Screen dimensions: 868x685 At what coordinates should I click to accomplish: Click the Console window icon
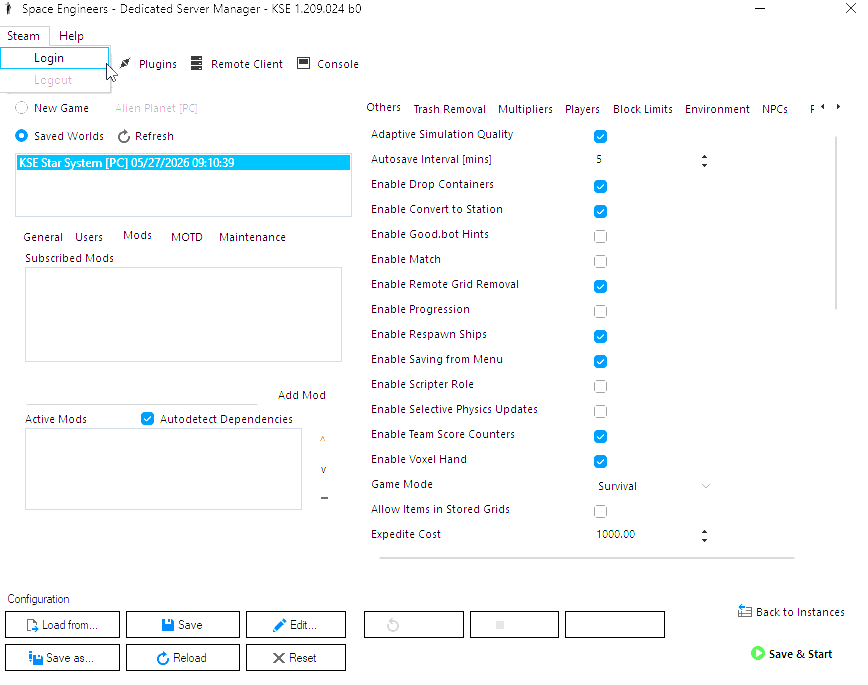(x=303, y=63)
